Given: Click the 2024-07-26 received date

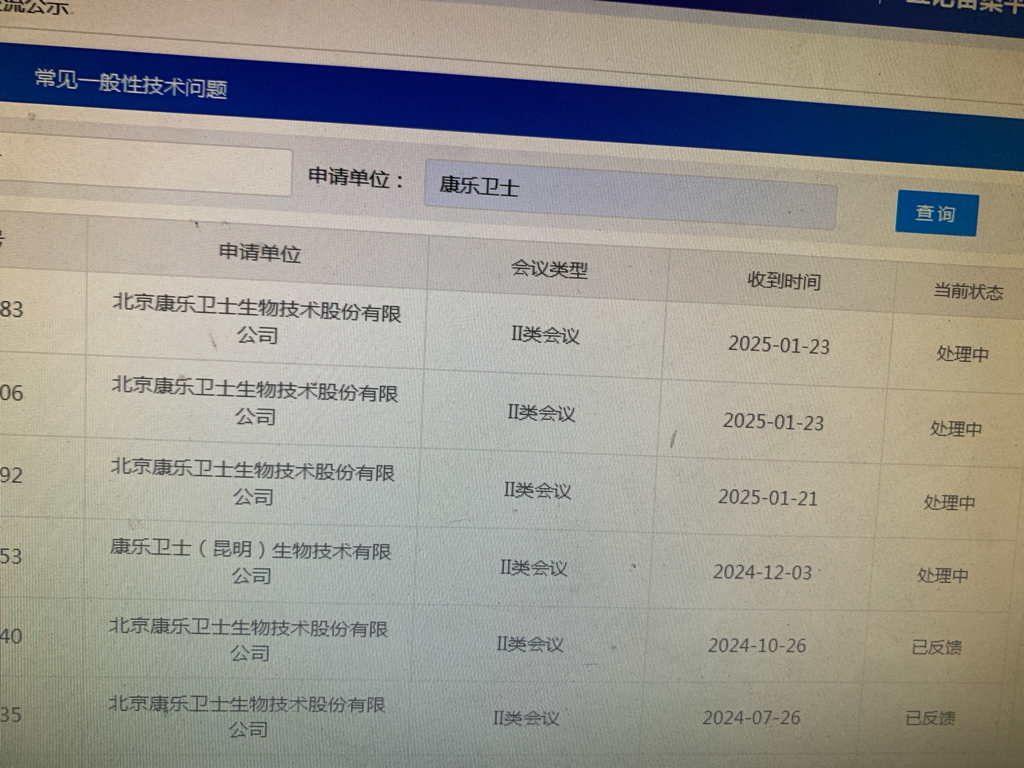Looking at the screenshot, I should tap(752, 718).
